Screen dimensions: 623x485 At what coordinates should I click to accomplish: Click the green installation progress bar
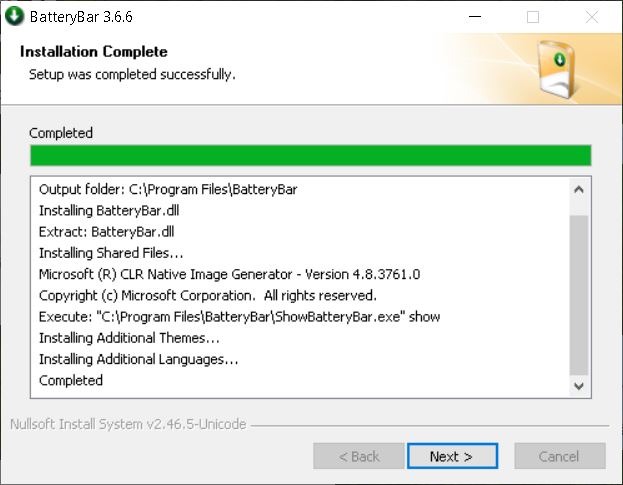coord(310,155)
